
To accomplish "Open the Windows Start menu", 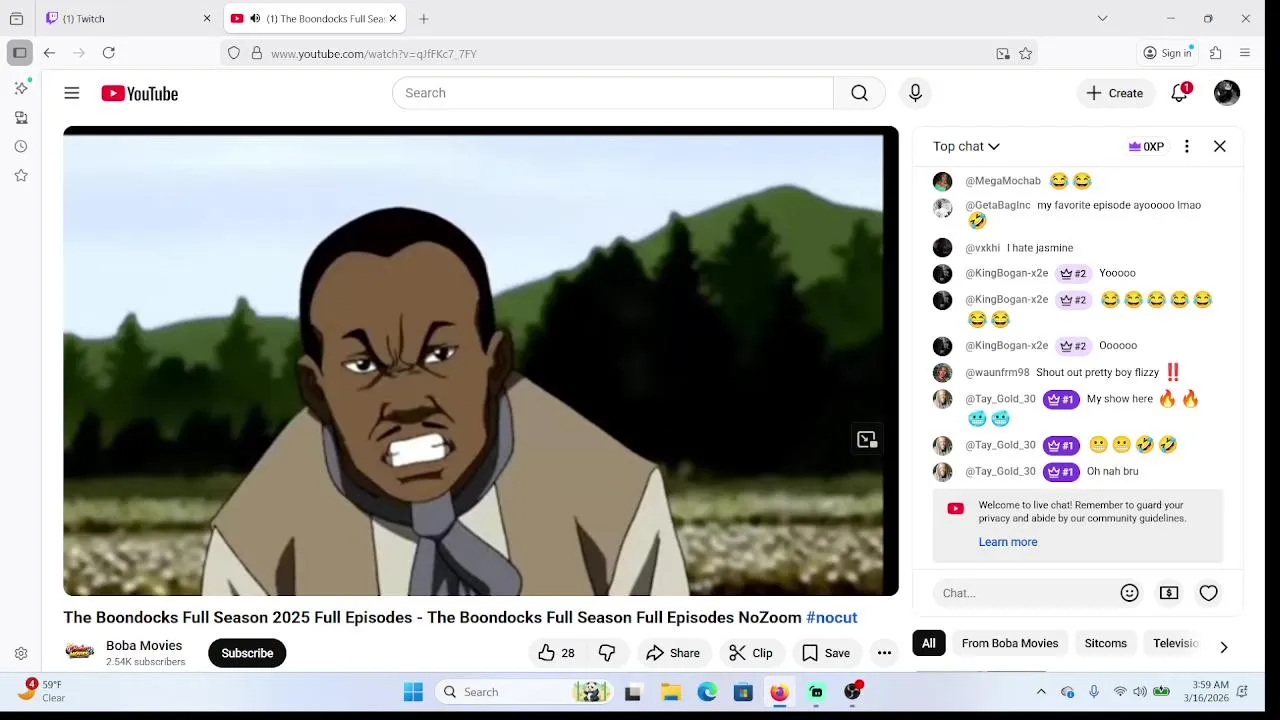I will pos(413,692).
